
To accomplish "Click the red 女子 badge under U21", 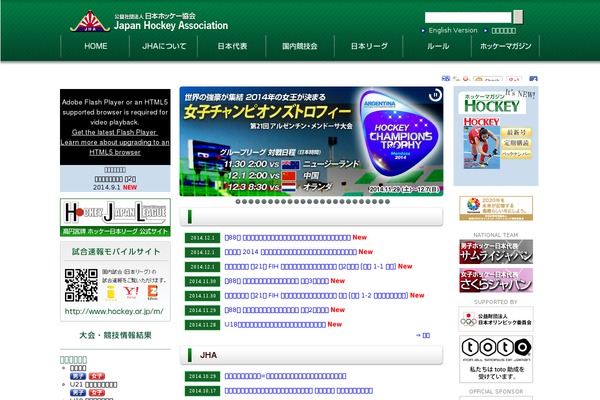I will (97, 393).
